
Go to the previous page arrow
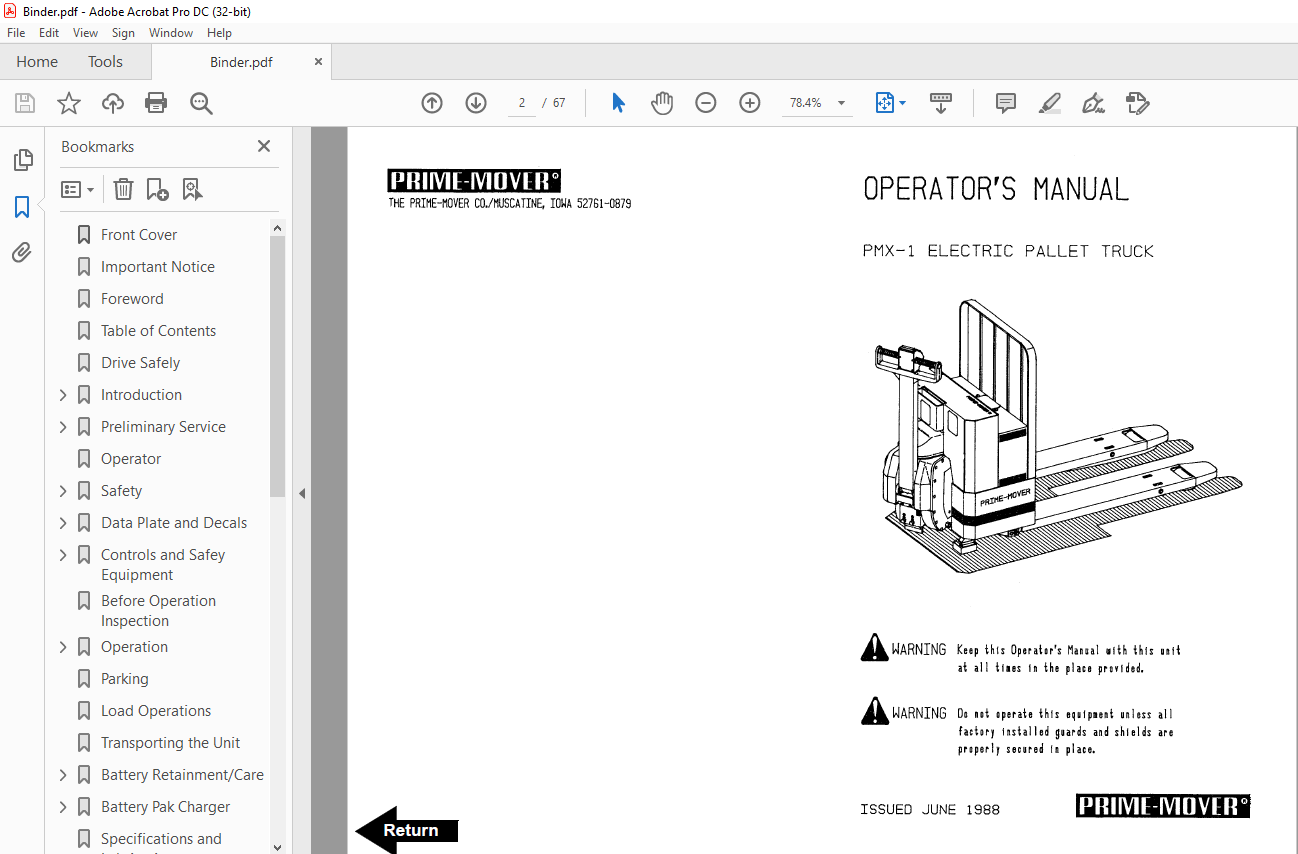(432, 103)
